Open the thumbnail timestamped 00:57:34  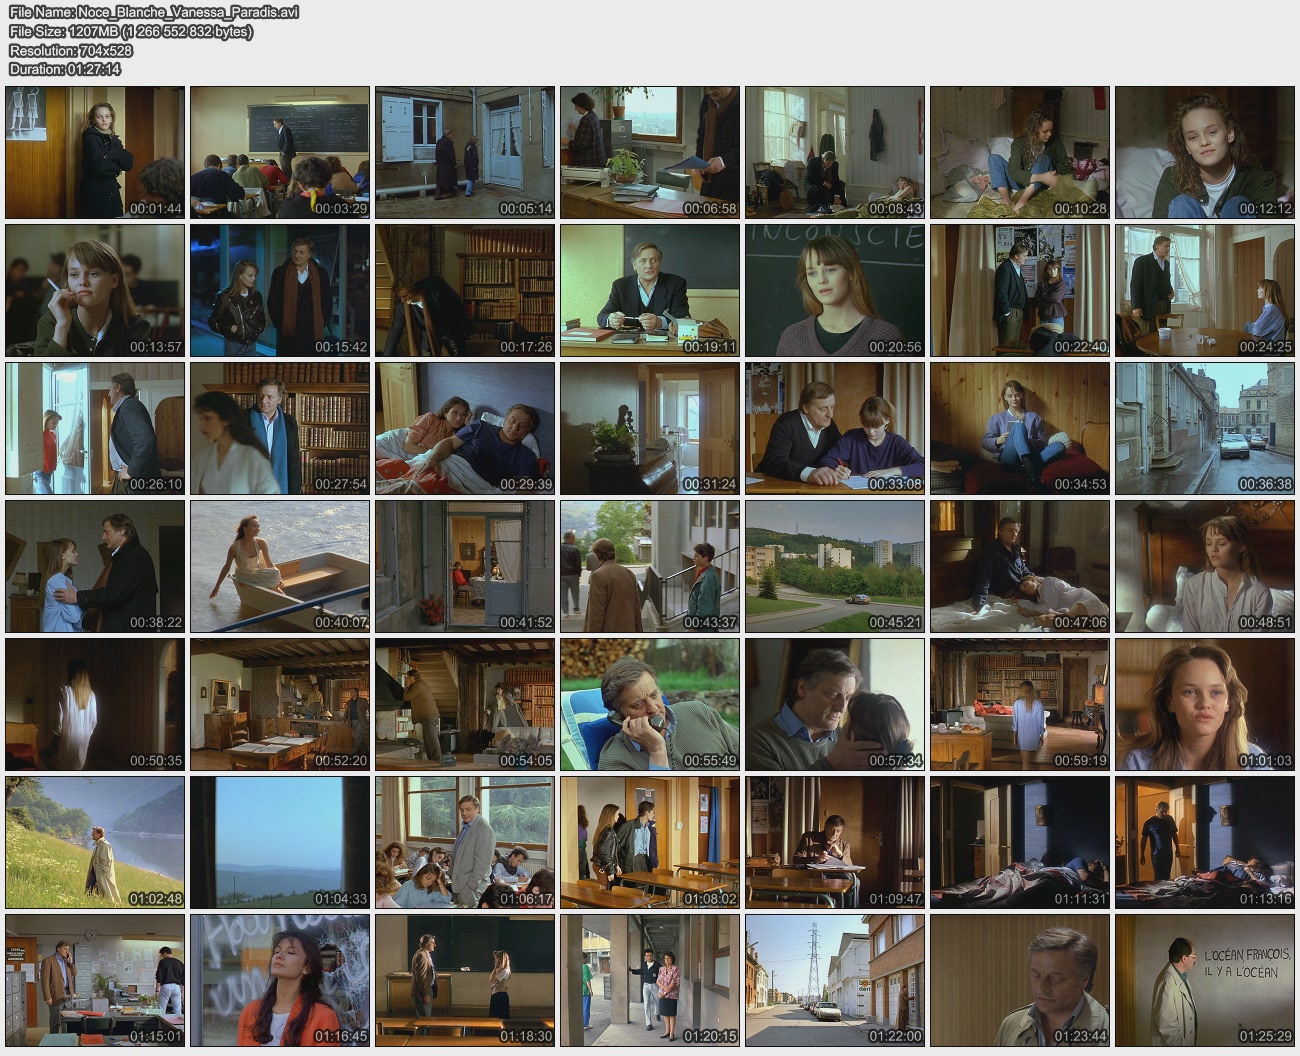(835, 704)
